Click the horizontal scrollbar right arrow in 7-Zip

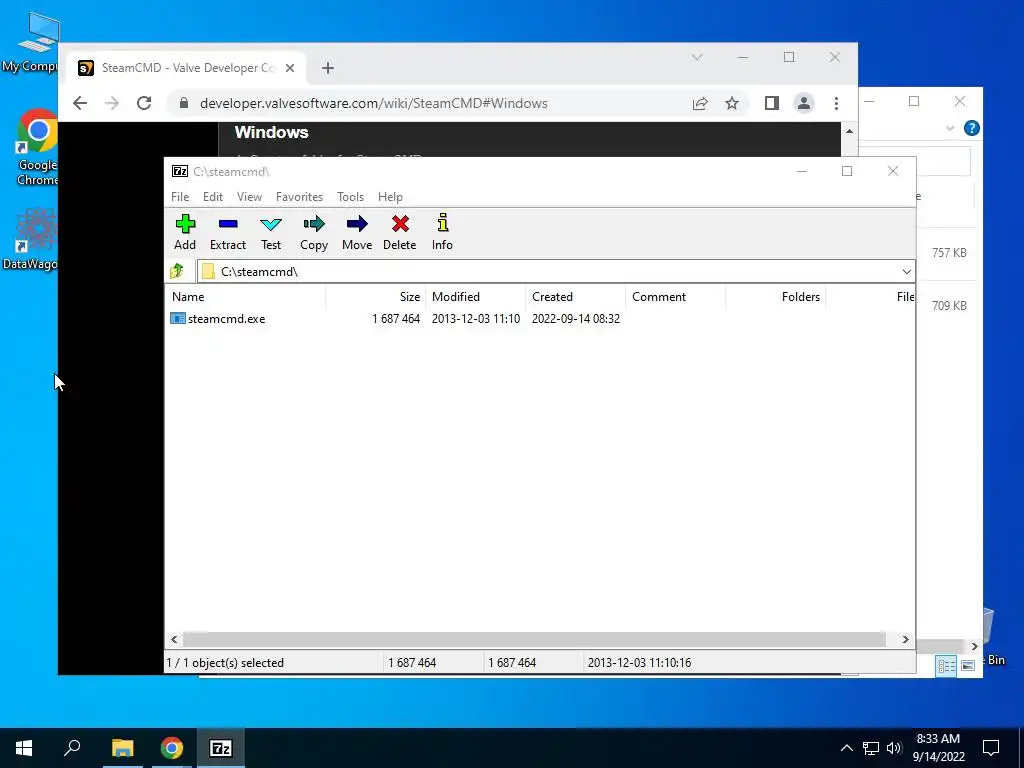[x=905, y=639]
